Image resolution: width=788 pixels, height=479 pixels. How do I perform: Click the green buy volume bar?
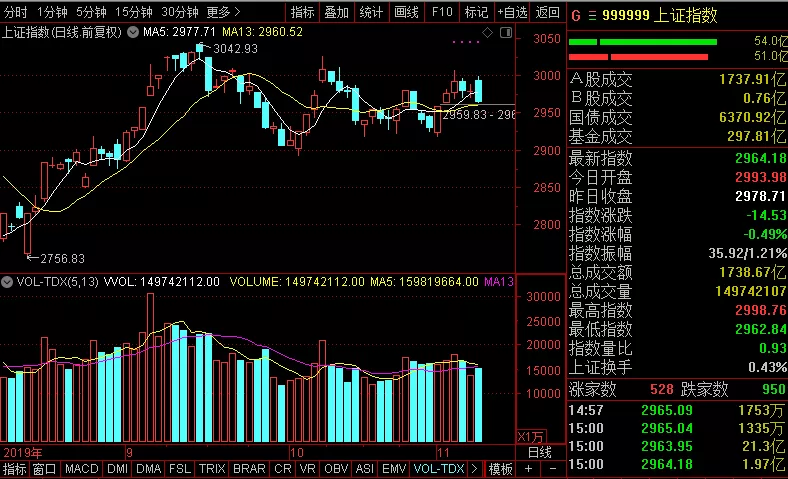pos(643,42)
